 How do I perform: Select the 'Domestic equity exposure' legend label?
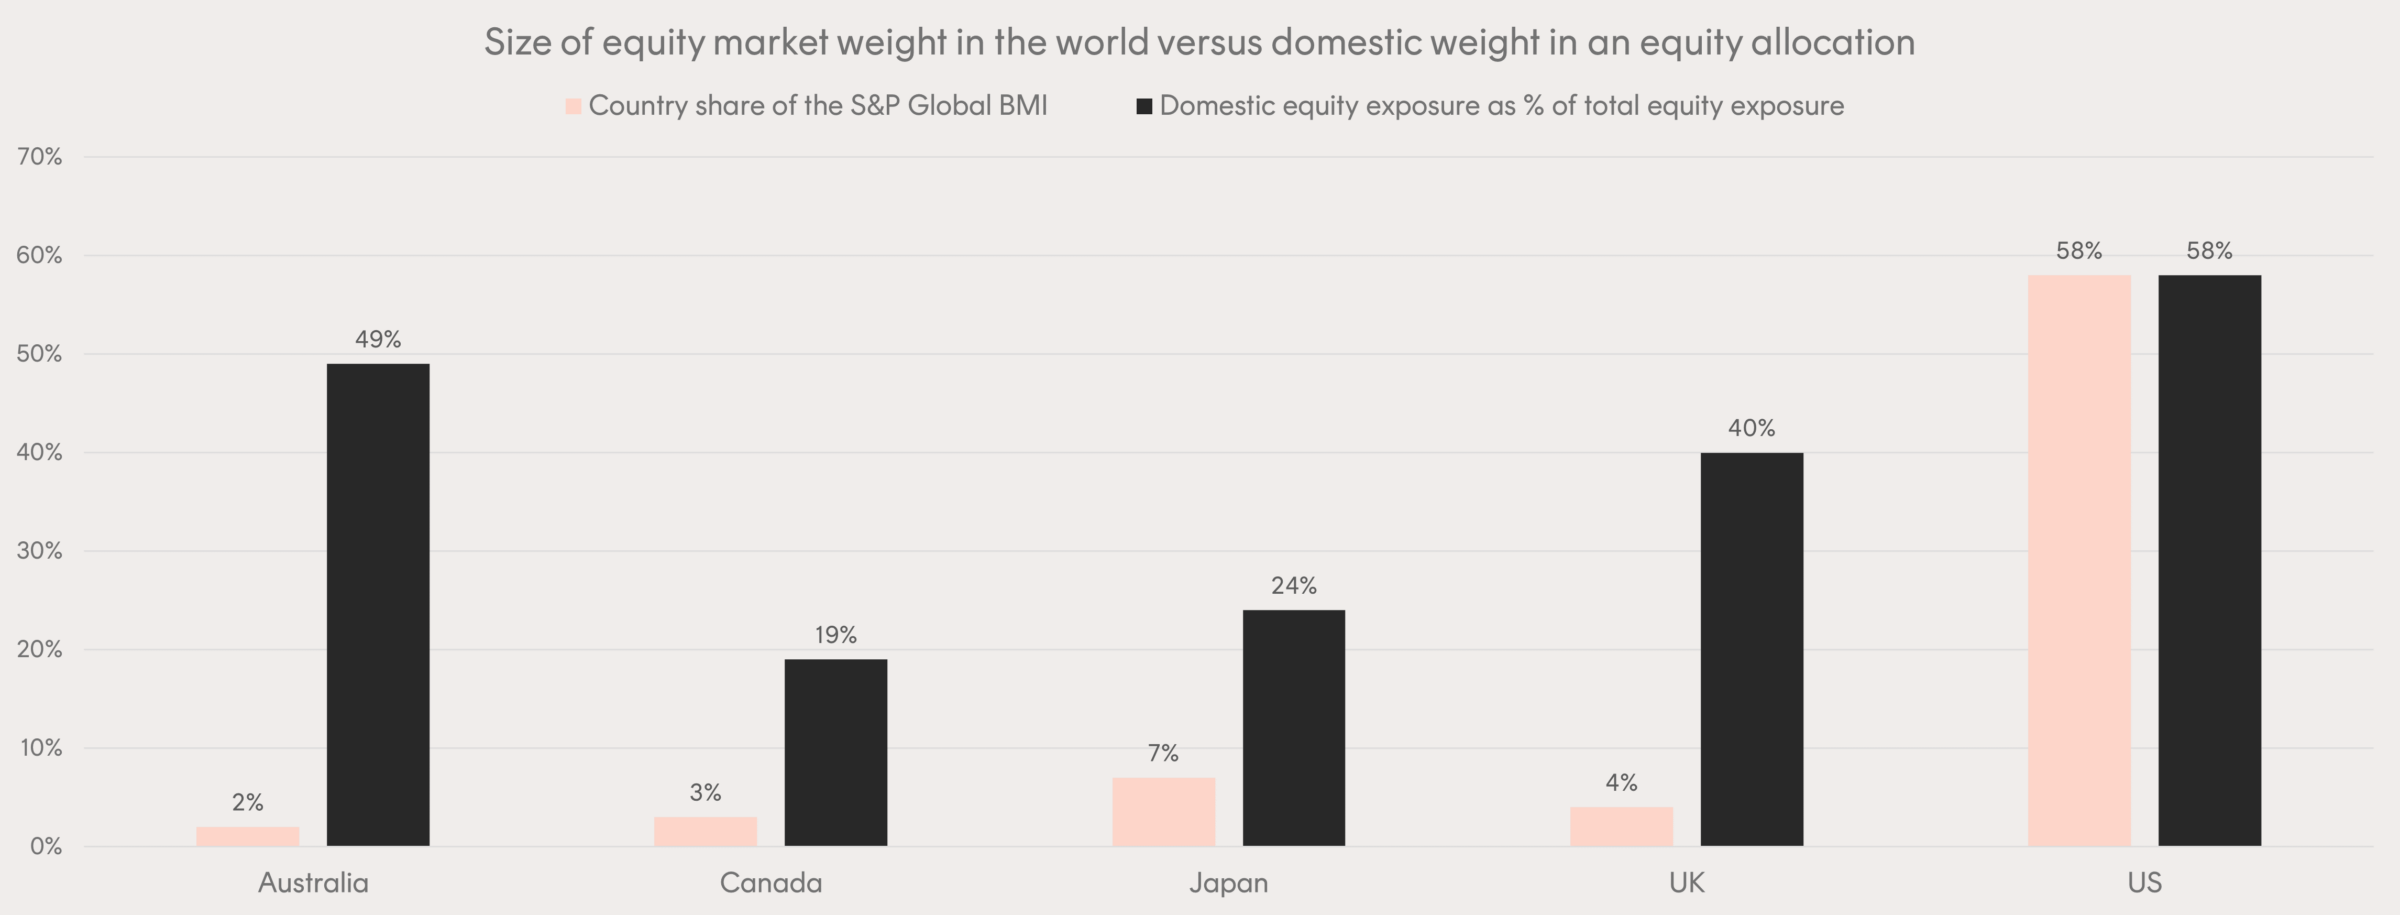pos(1501,106)
